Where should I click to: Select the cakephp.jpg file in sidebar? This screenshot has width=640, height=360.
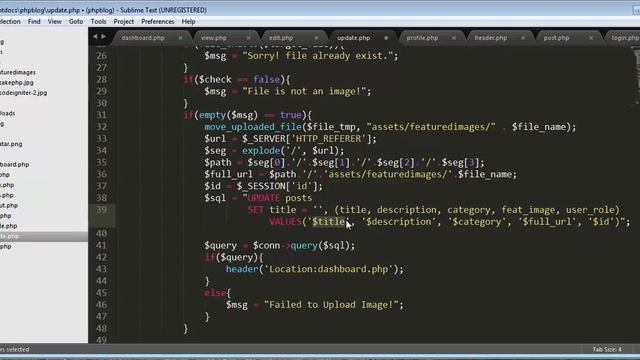17,82
